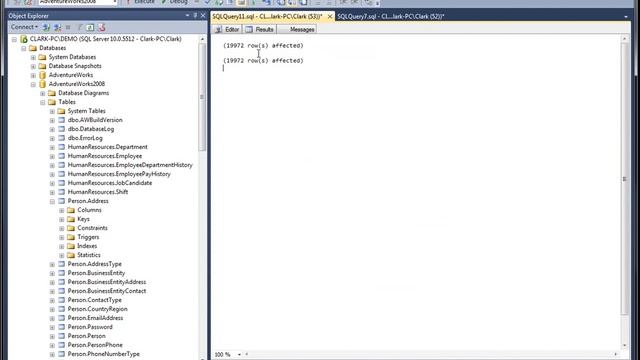Click the Person.Person table icon

coord(62,336)
